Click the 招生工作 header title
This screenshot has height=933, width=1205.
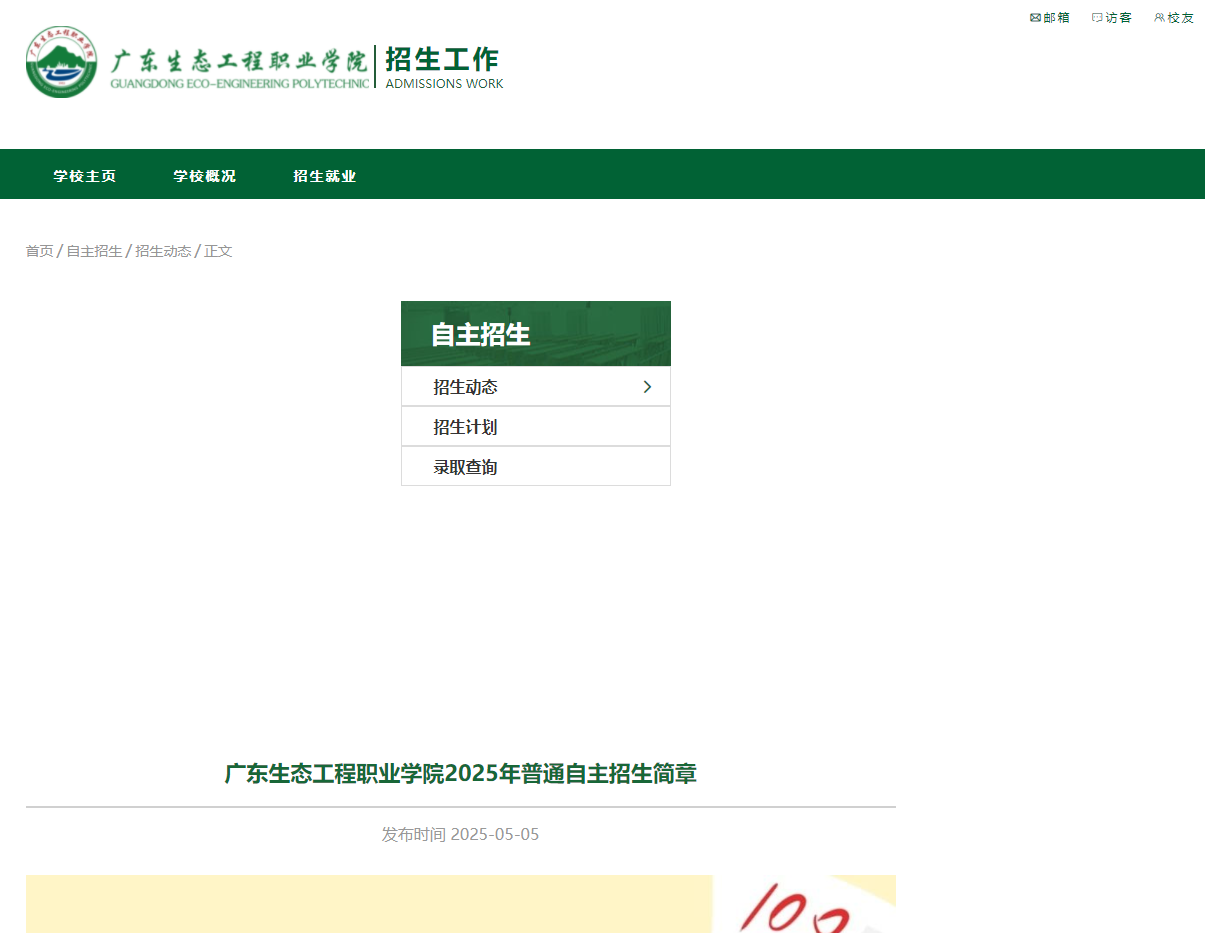click(443, 60)
